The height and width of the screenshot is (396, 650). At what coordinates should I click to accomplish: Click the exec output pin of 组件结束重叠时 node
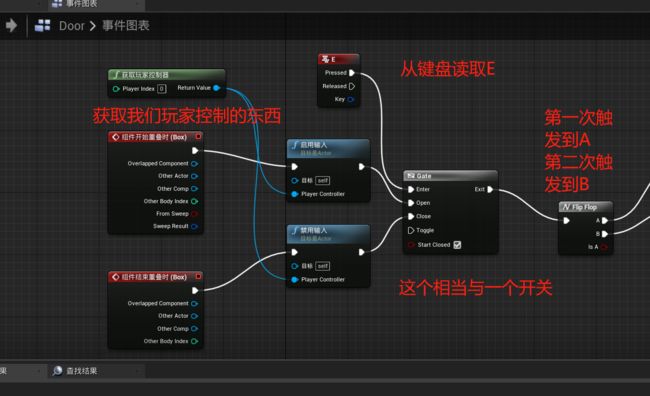pos(195,290)
